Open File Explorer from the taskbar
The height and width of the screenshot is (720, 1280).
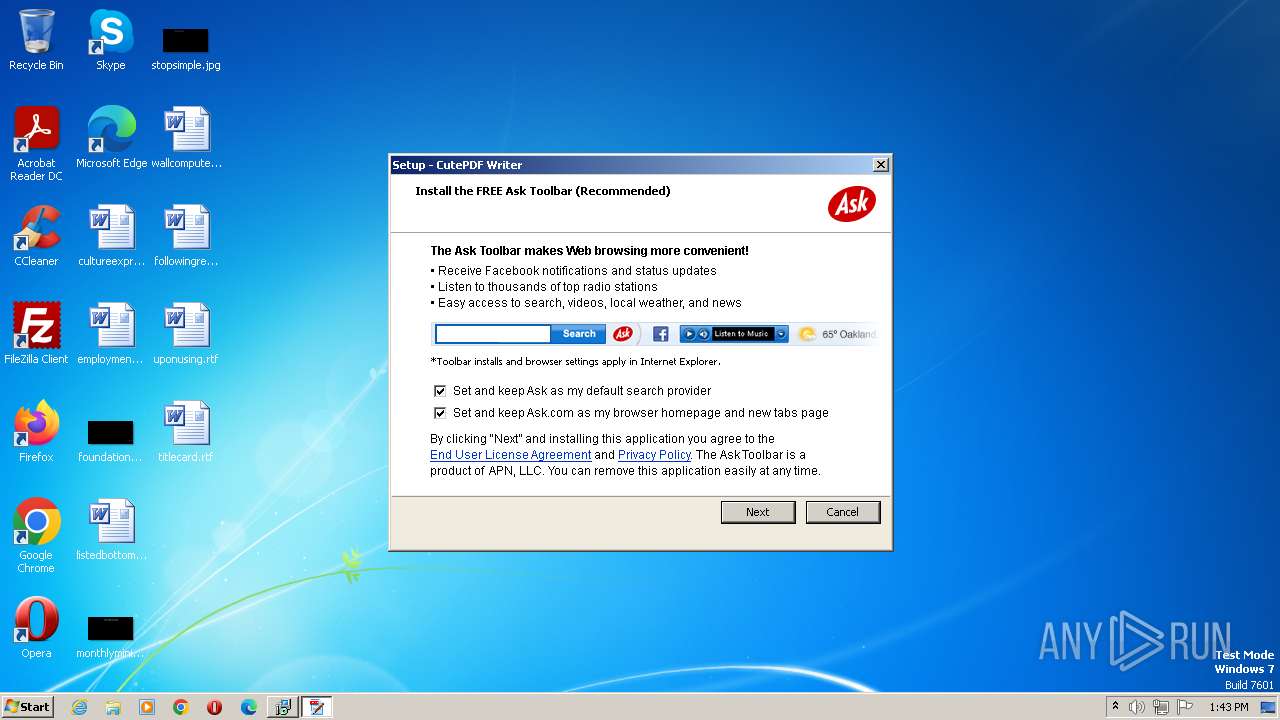point(113,707)
